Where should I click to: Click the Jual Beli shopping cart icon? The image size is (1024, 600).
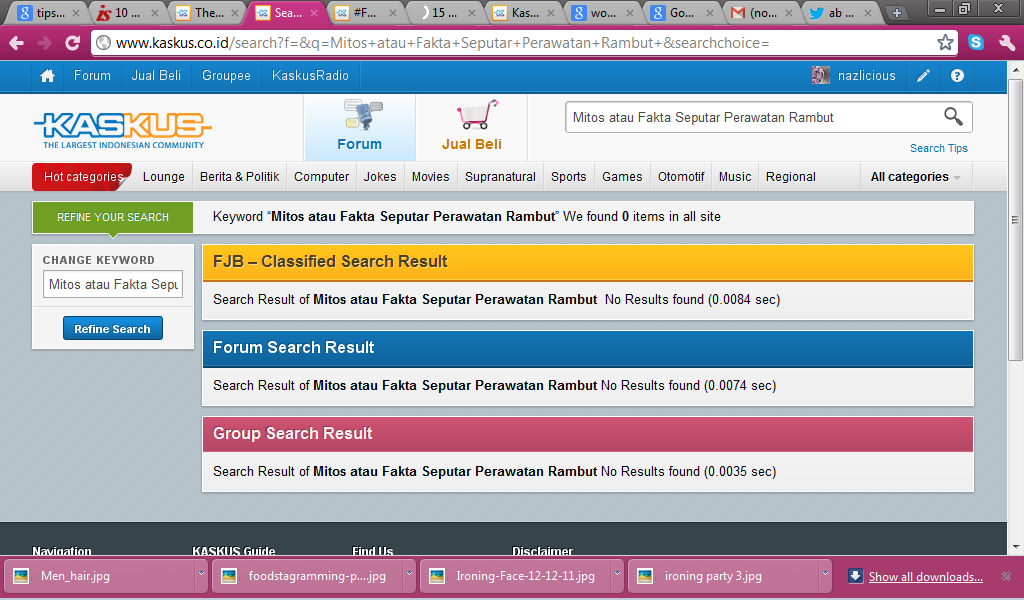click(x=478, y=115)
